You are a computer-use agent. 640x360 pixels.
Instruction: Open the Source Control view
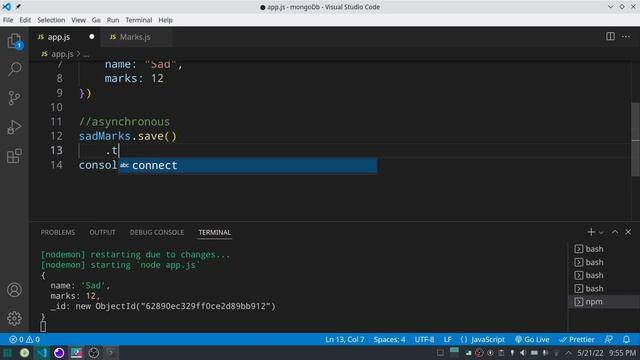[14, 98]
